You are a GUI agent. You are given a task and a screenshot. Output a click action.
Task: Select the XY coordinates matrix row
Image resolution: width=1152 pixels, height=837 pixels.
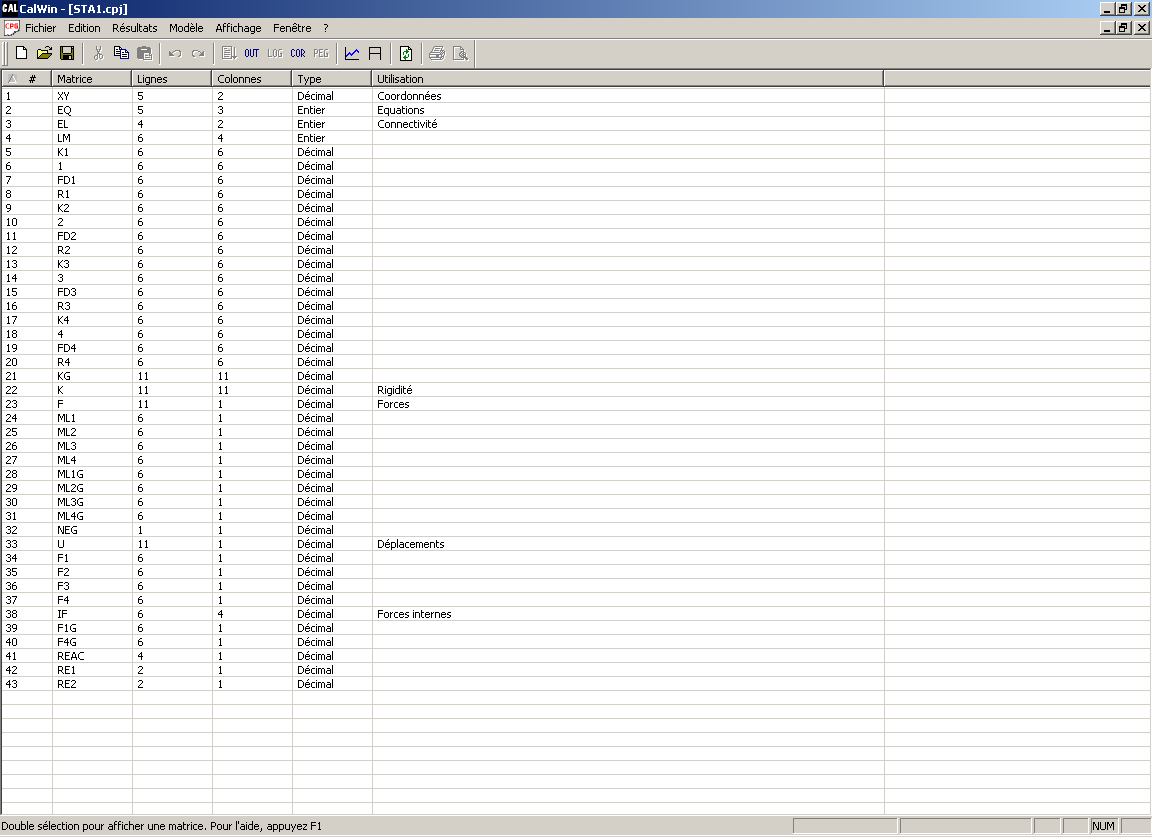[63, 96]
